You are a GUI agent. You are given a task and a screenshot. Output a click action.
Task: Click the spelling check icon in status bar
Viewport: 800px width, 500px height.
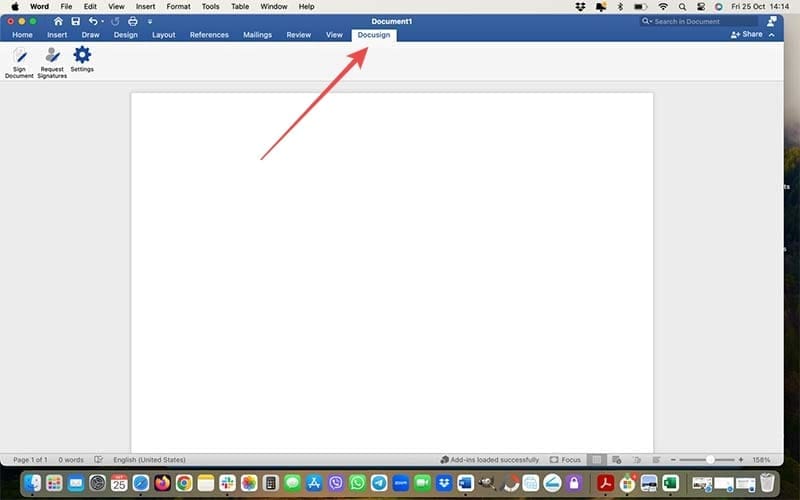click(98, 460)
